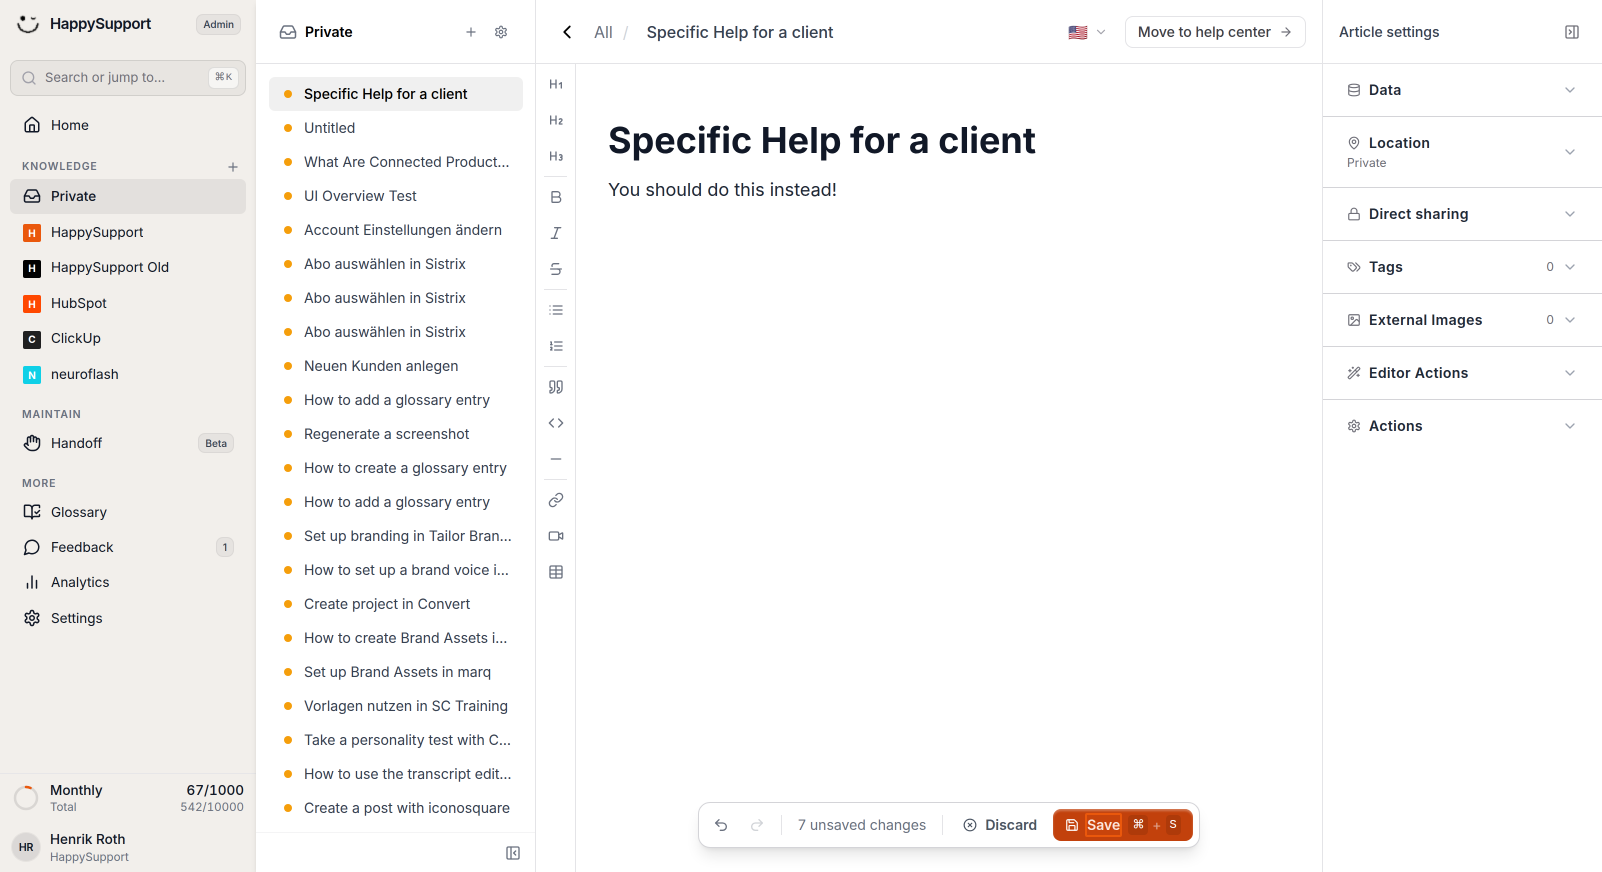1602x872 pixels.
Task: Open the language flag dropdown
Action: click(1087, 32)
